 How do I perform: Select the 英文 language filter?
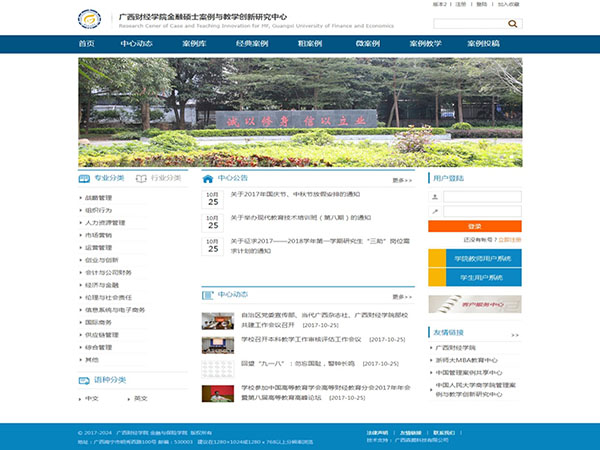coord(140,398)
